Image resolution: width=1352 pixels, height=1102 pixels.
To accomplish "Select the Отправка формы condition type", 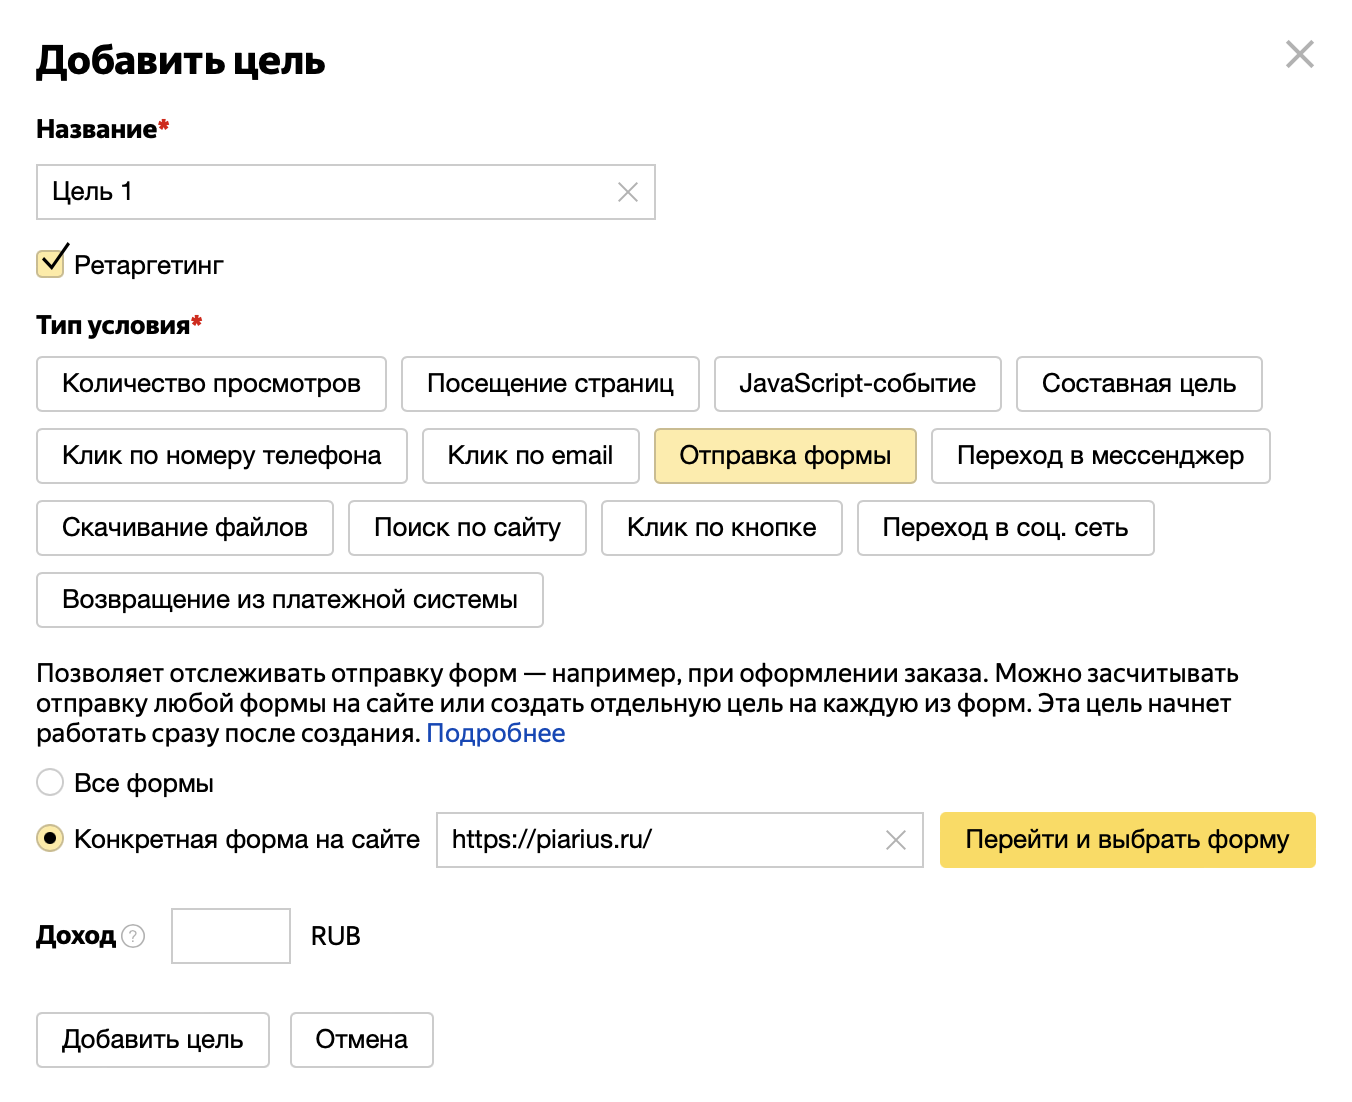I will tap(785, 456).
